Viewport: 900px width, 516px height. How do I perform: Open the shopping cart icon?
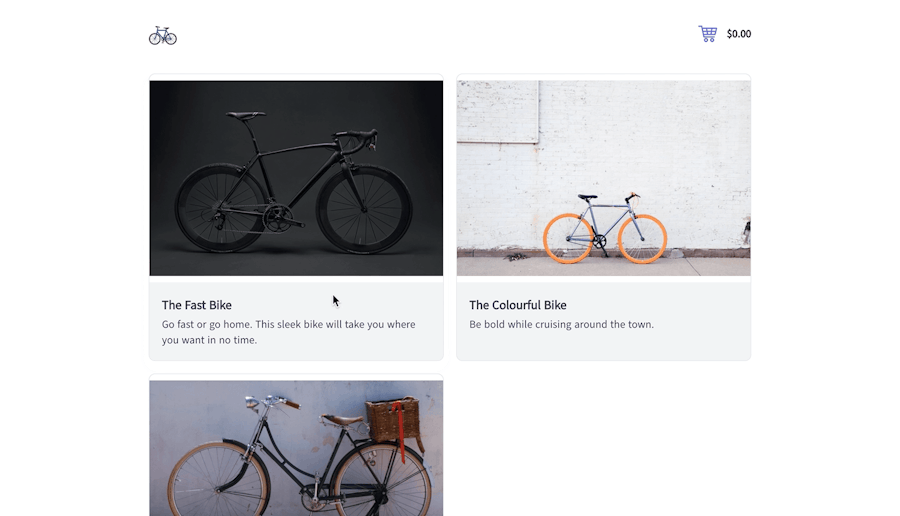point(707,34)
